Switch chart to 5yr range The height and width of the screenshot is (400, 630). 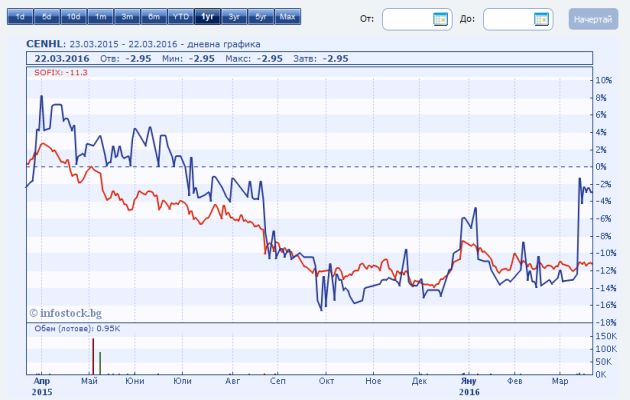(261, 17)
